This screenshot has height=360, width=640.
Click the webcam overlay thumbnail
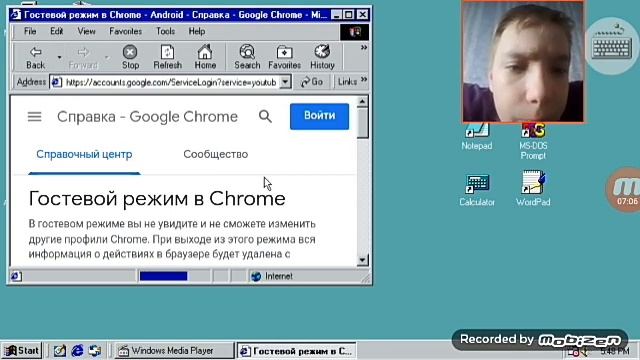[x=523, y=62]
